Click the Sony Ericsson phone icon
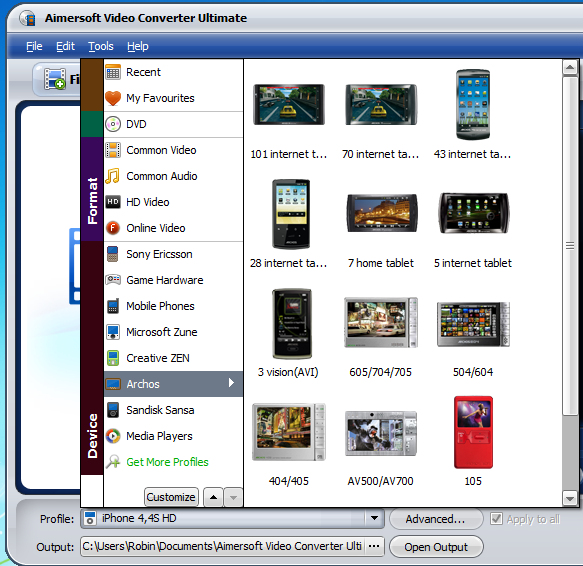The height and width of the screenshot is (566, 583). coord(112,254)
